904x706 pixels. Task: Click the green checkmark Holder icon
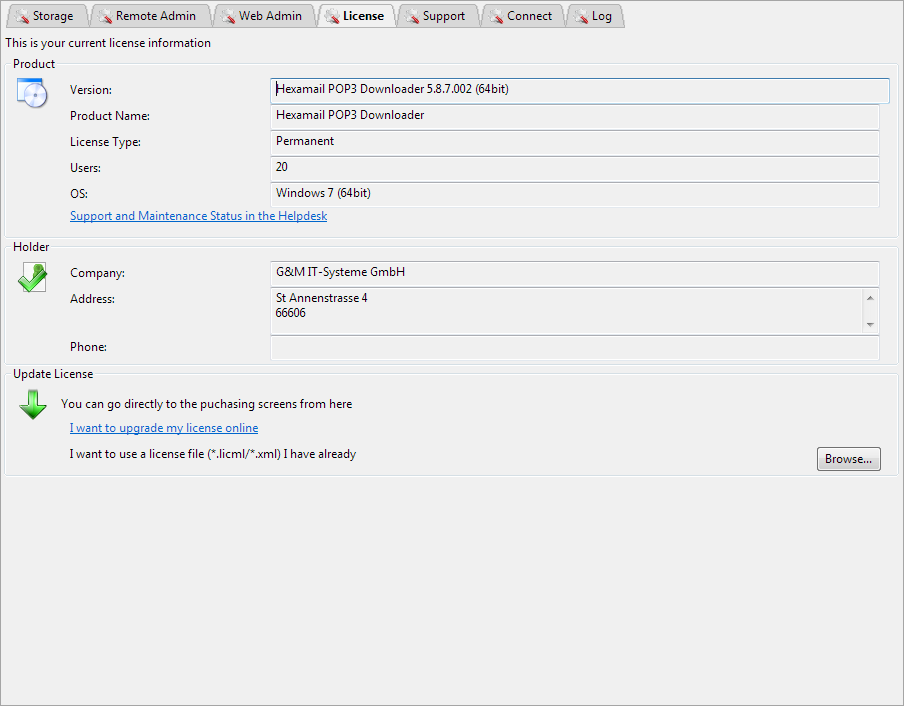32,277
